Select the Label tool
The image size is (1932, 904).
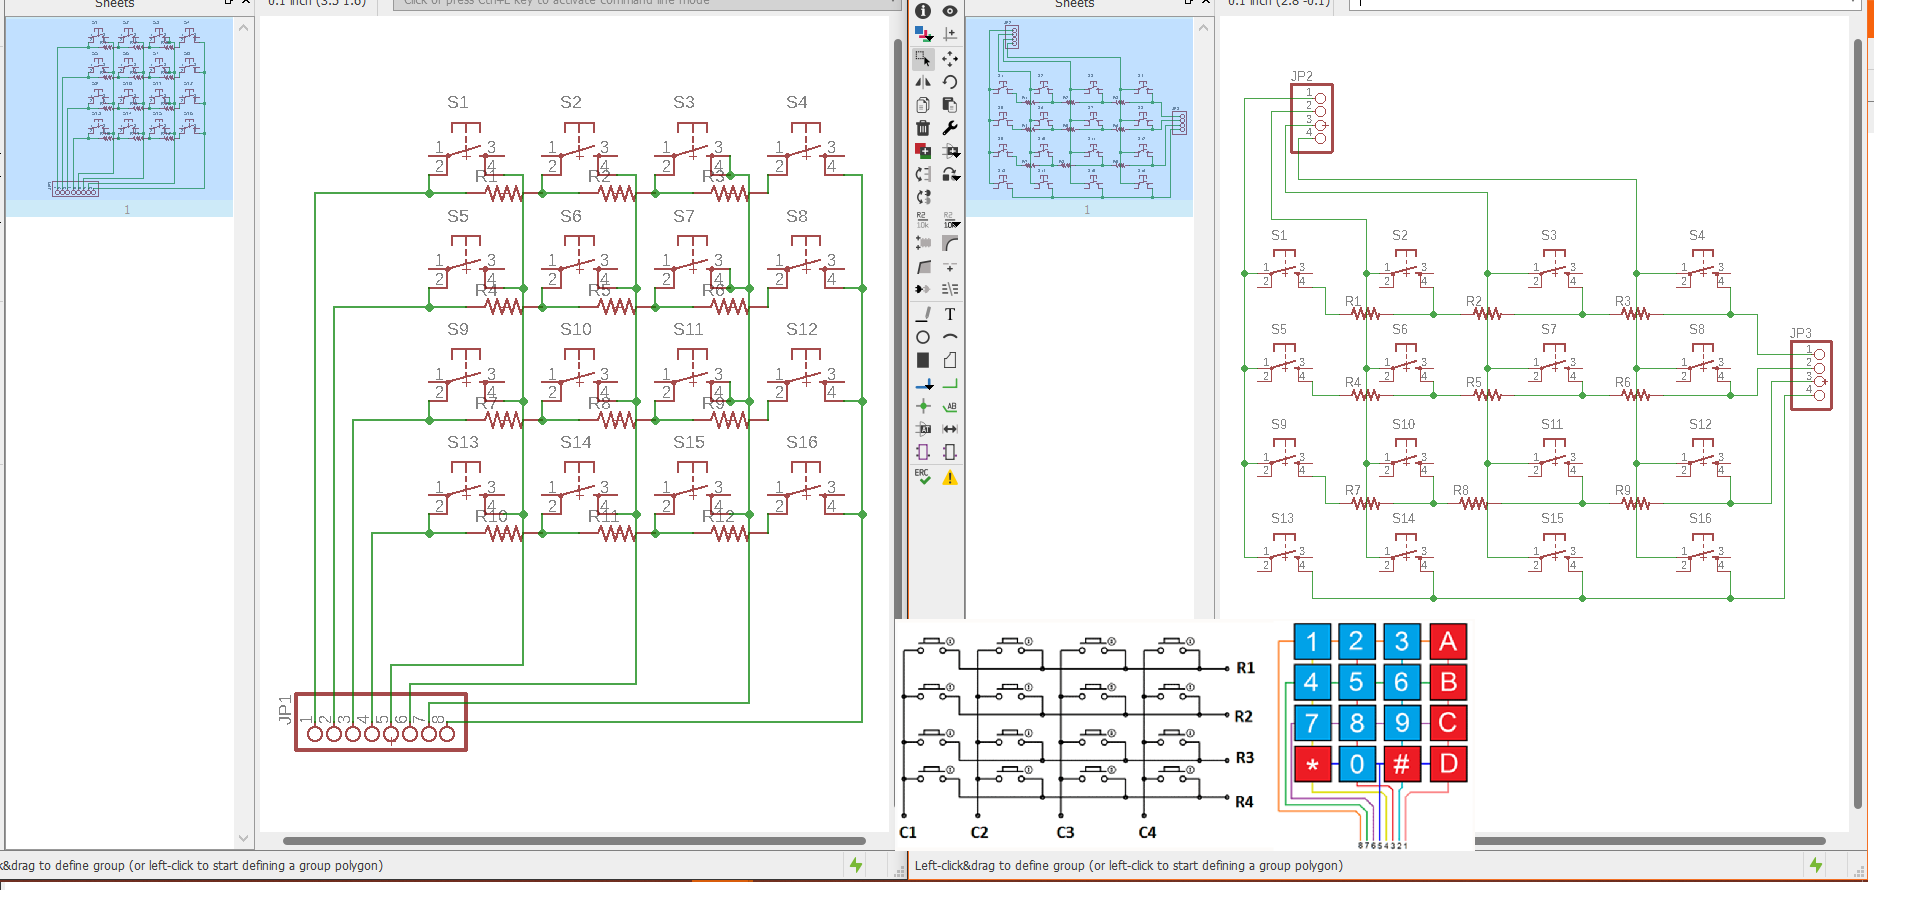pyautogui.click(x=950, y=406)
